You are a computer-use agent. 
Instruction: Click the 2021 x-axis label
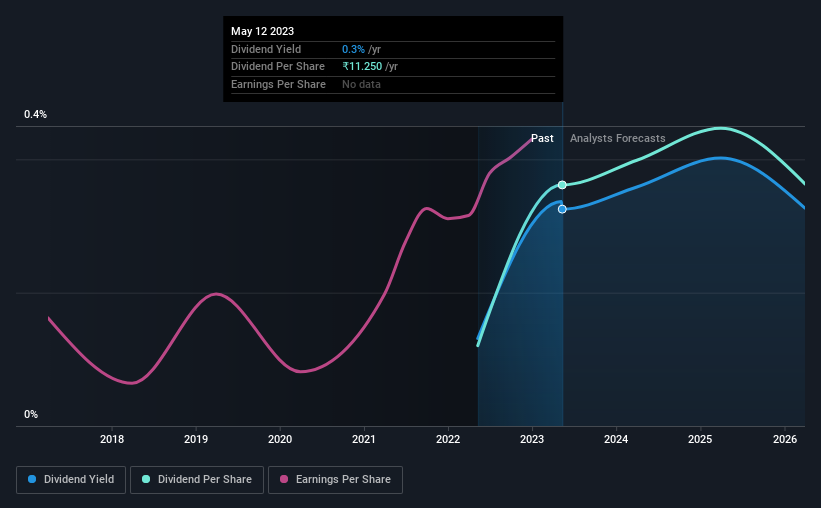click(364, 439)
